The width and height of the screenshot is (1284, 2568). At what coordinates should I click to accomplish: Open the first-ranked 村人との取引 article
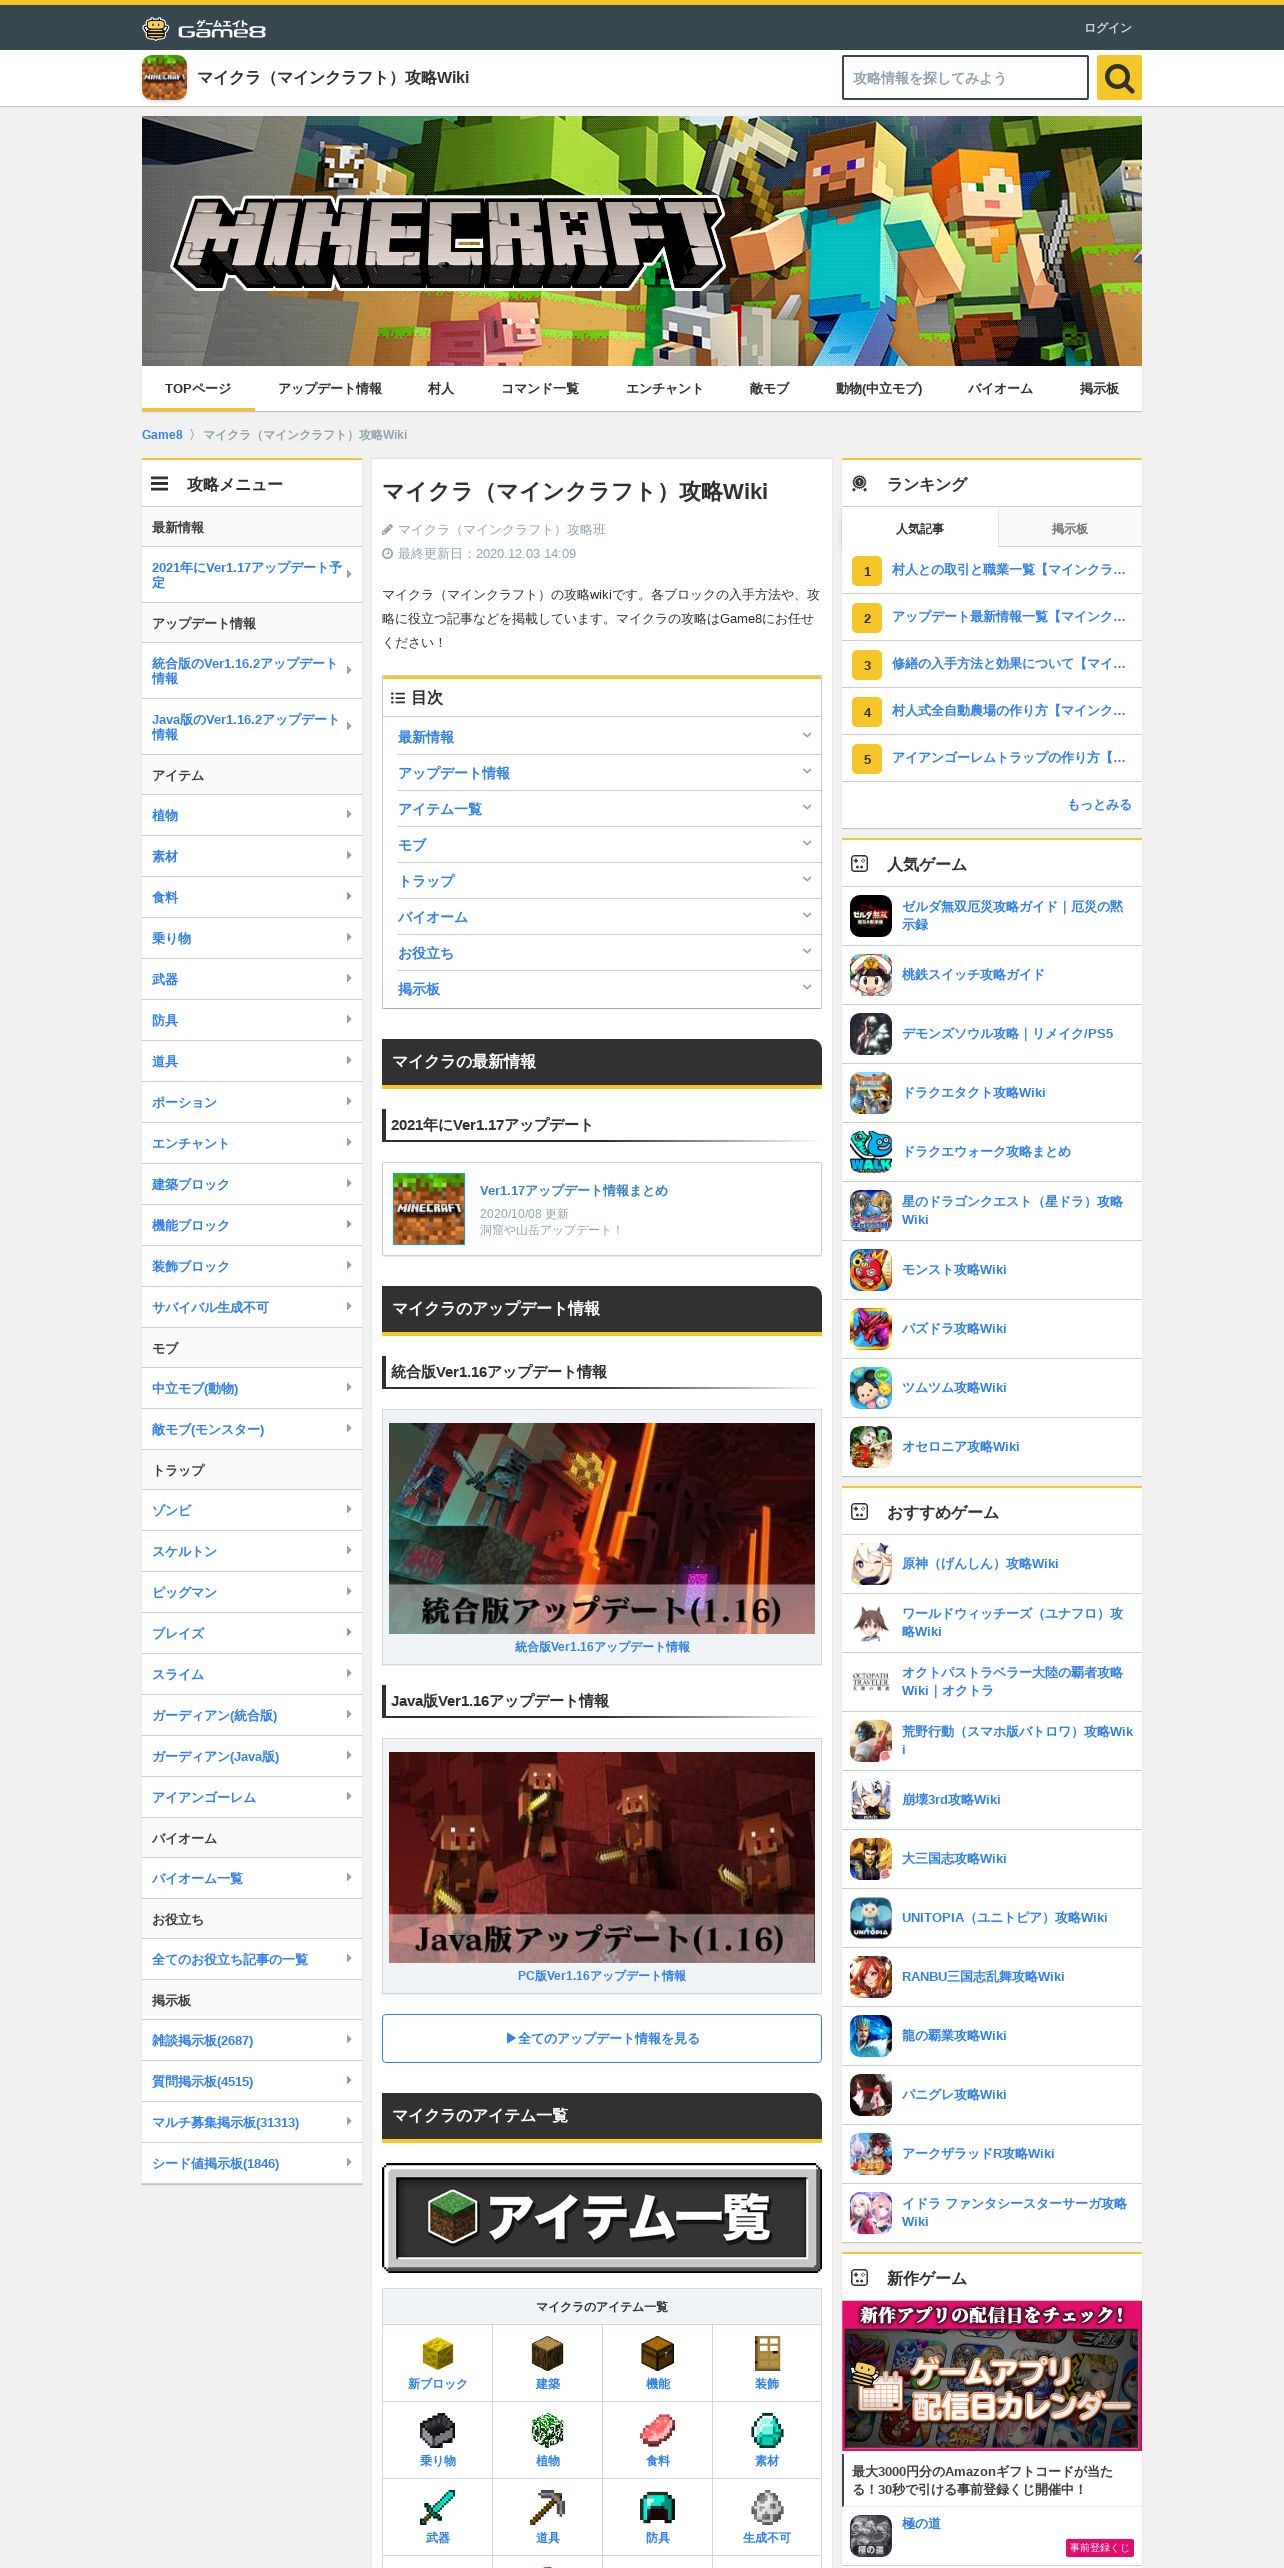[992, 570]
